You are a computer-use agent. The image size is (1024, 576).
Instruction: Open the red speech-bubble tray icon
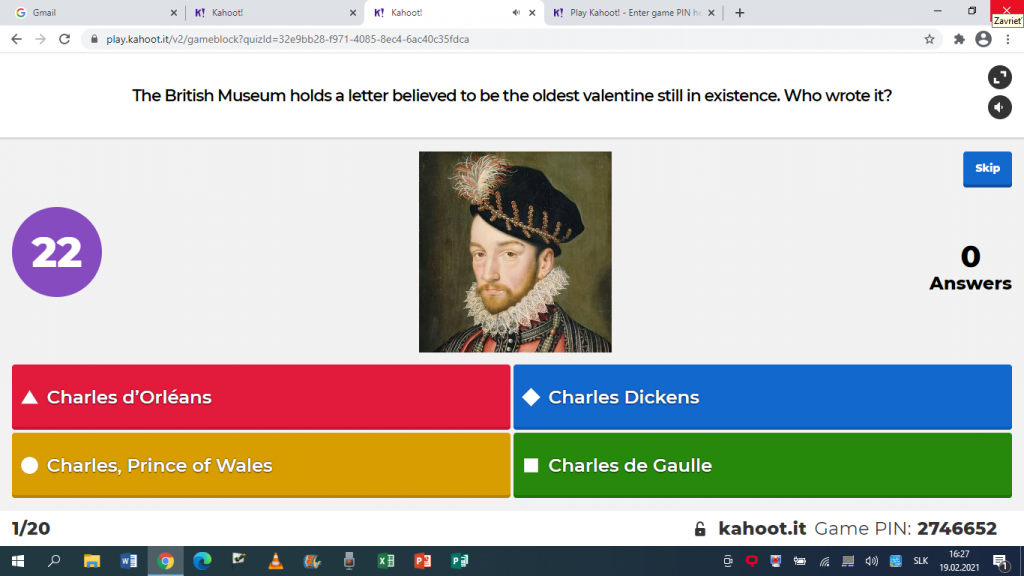pyautogui.click(x=752, y=561)
